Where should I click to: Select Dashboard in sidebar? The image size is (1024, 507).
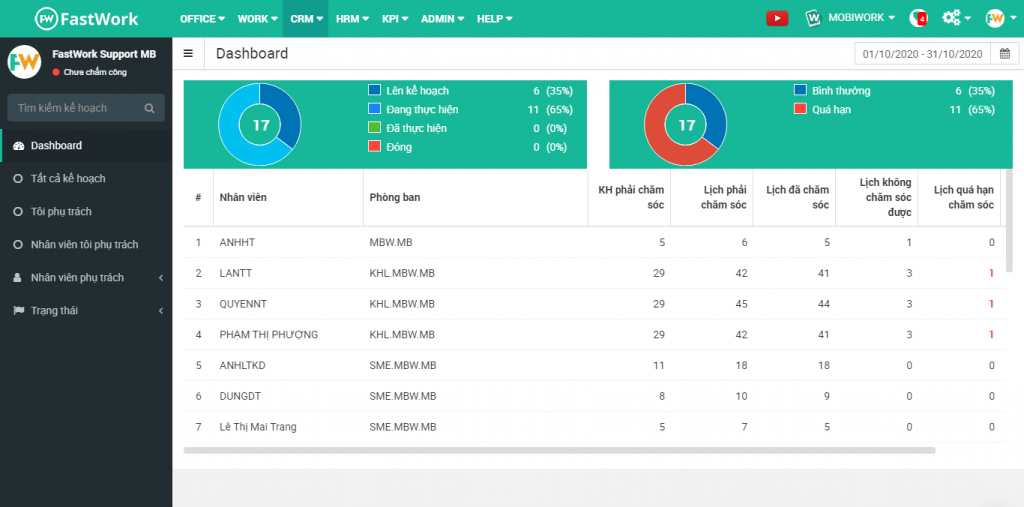86,146
